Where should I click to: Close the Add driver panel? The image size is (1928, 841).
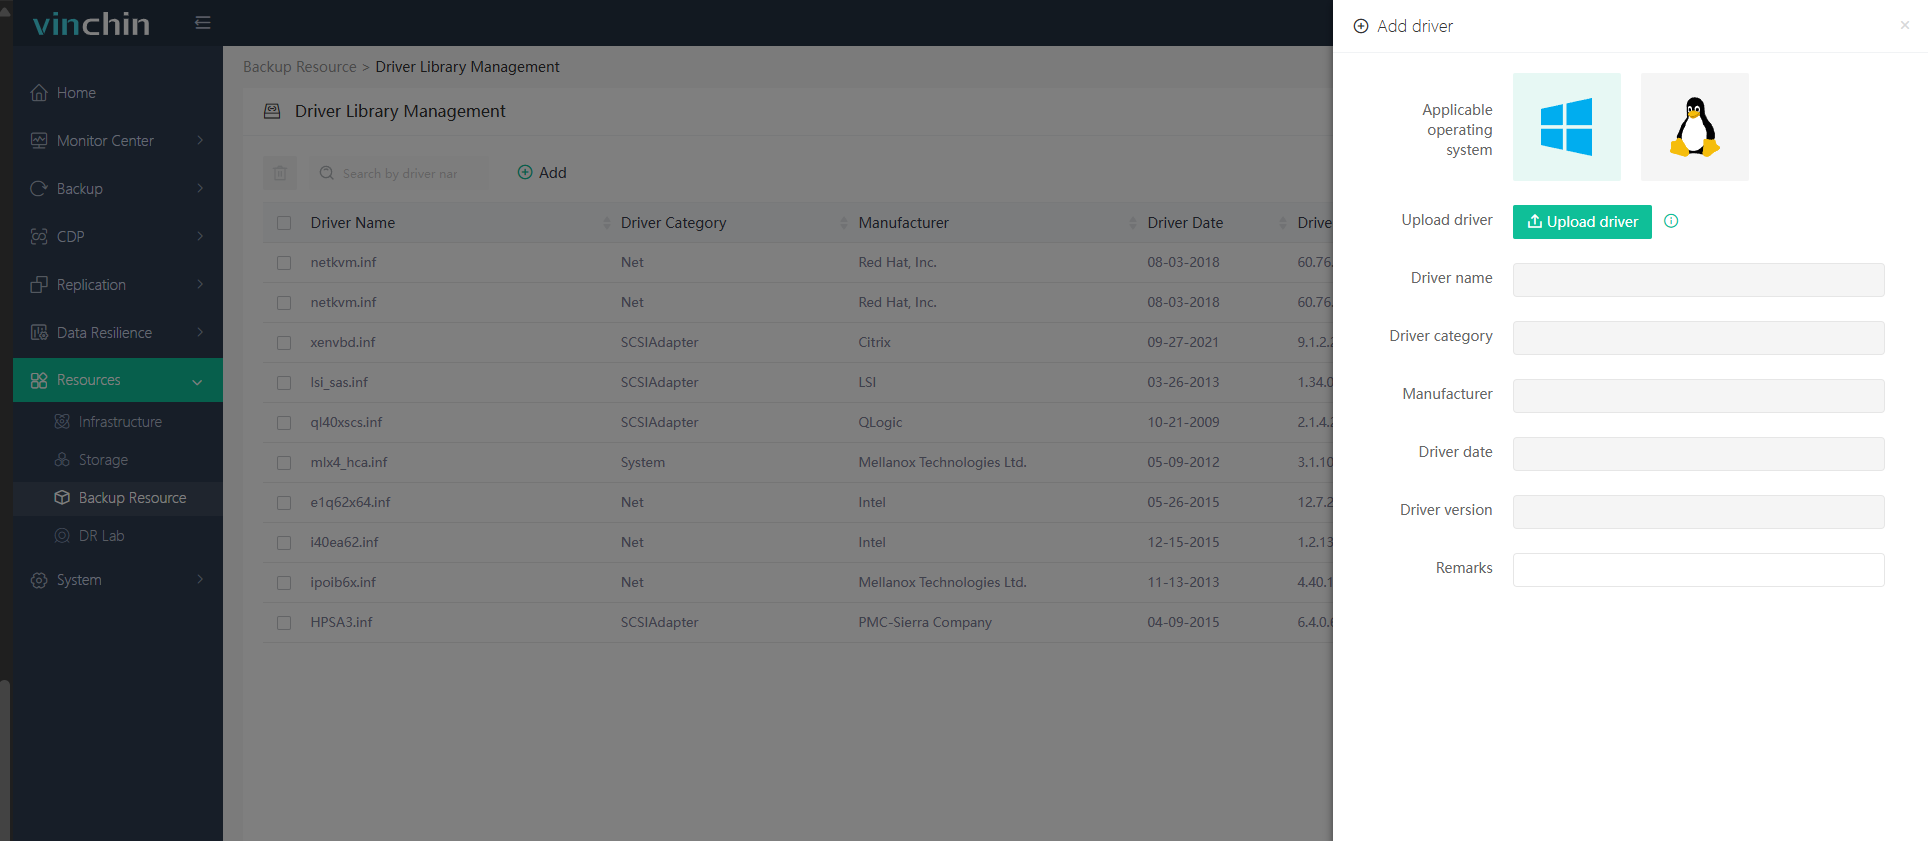pos(1904,25)
